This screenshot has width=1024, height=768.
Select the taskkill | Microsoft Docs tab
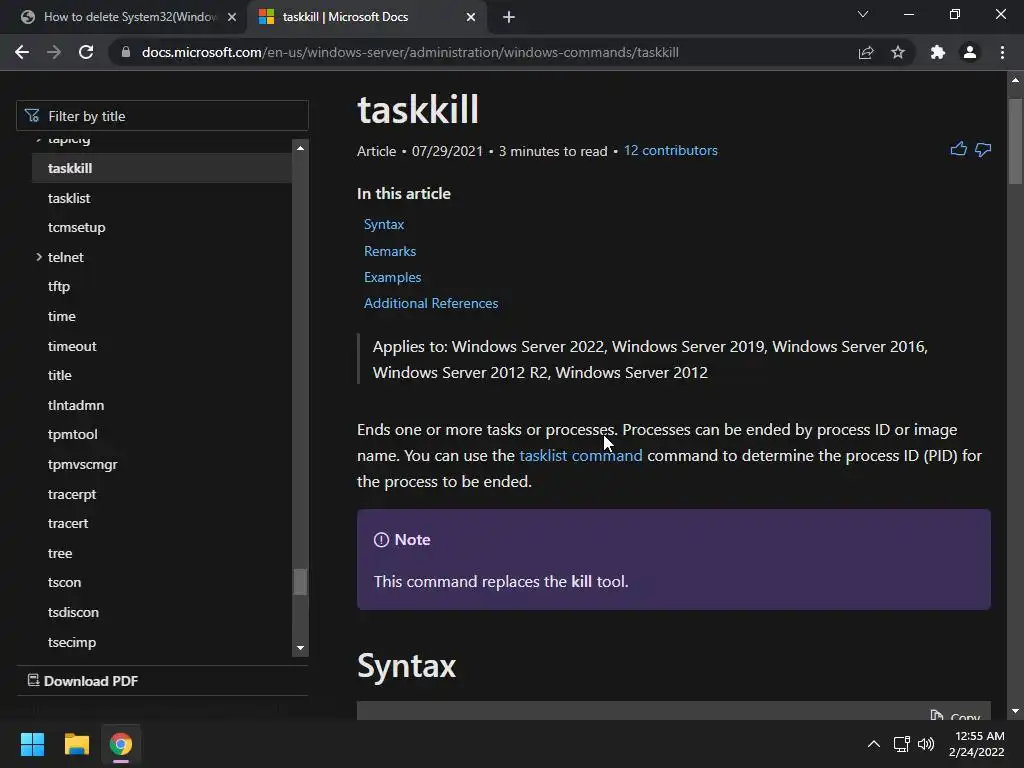345,17
